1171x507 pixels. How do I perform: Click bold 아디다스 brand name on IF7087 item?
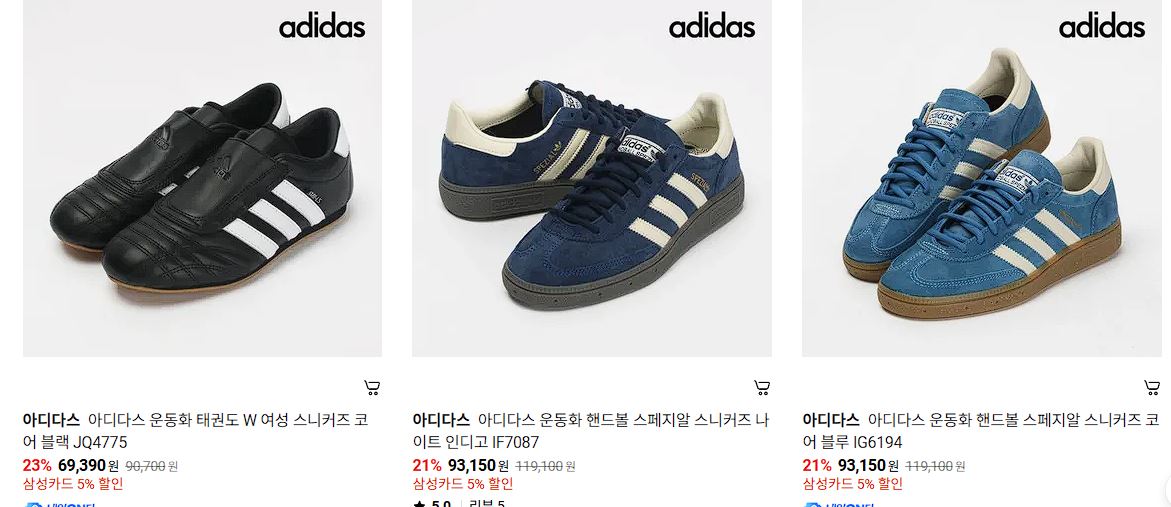[x=441, y=420]
